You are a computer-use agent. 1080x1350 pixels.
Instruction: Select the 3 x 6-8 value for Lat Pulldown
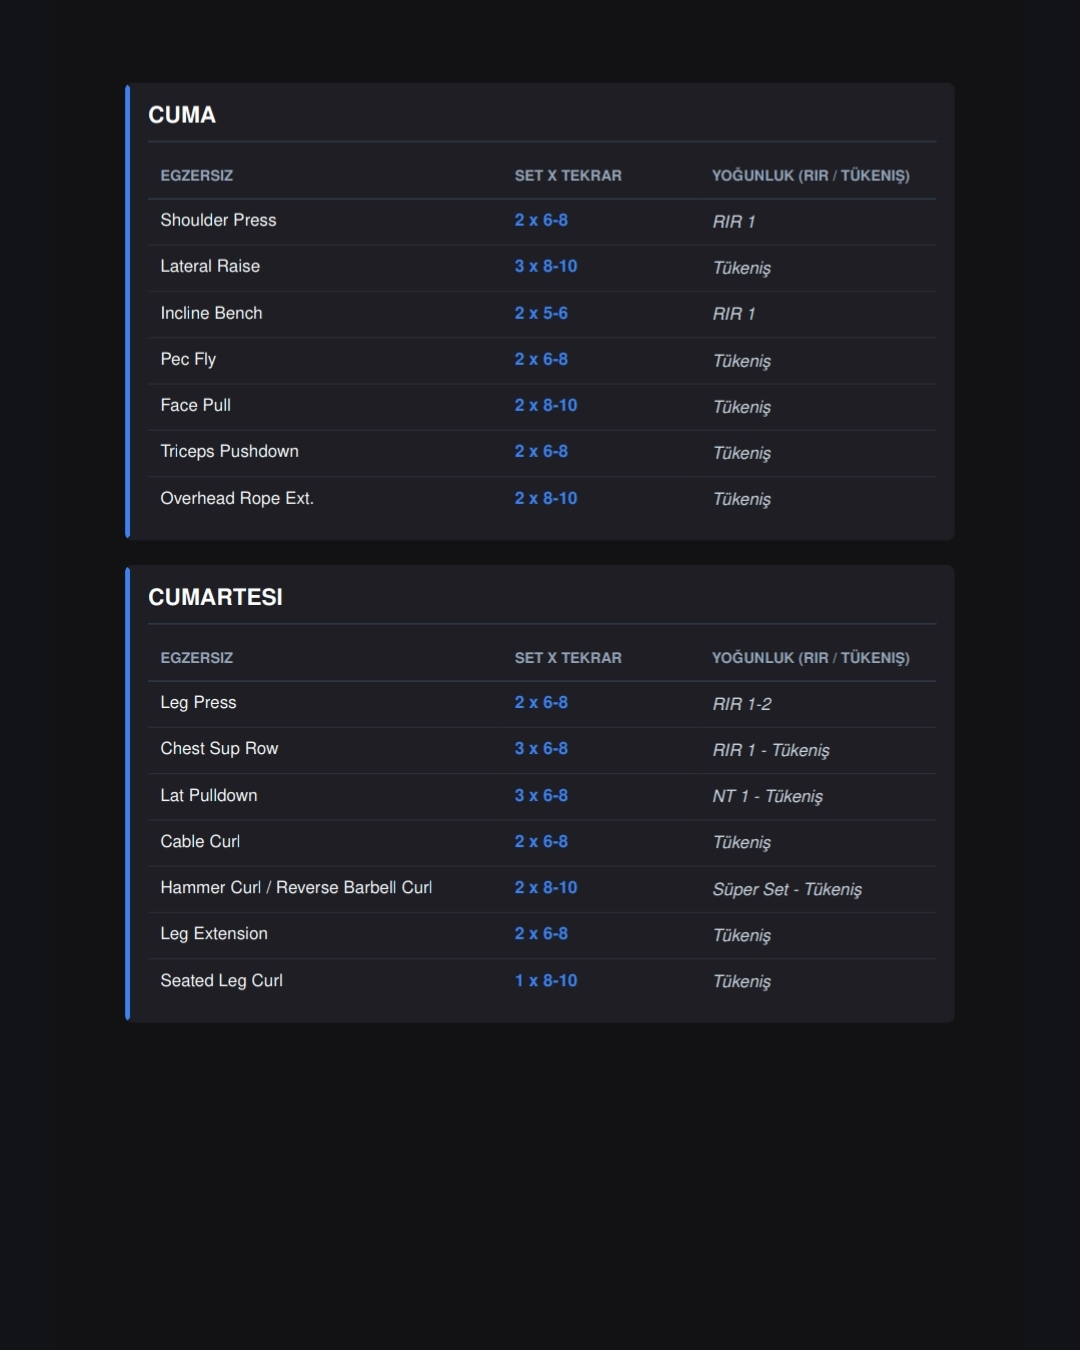(x=541, y=795)
